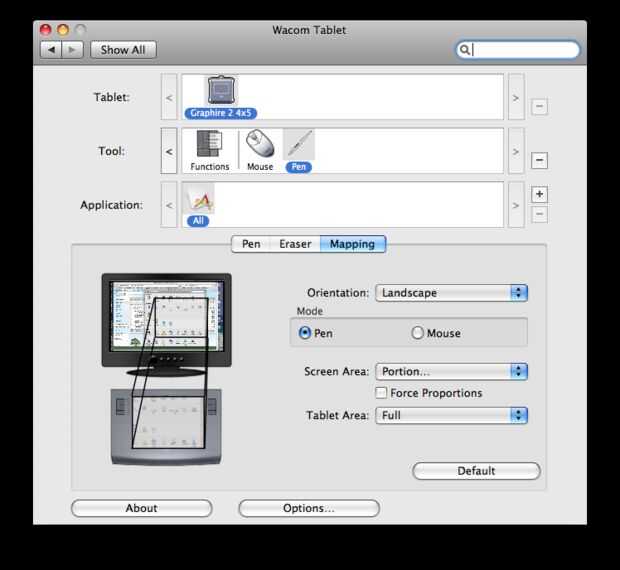The width and height of the screenshot is (620, 570).
Task: Switch to the Mapping tab
Action: point(352,244)
